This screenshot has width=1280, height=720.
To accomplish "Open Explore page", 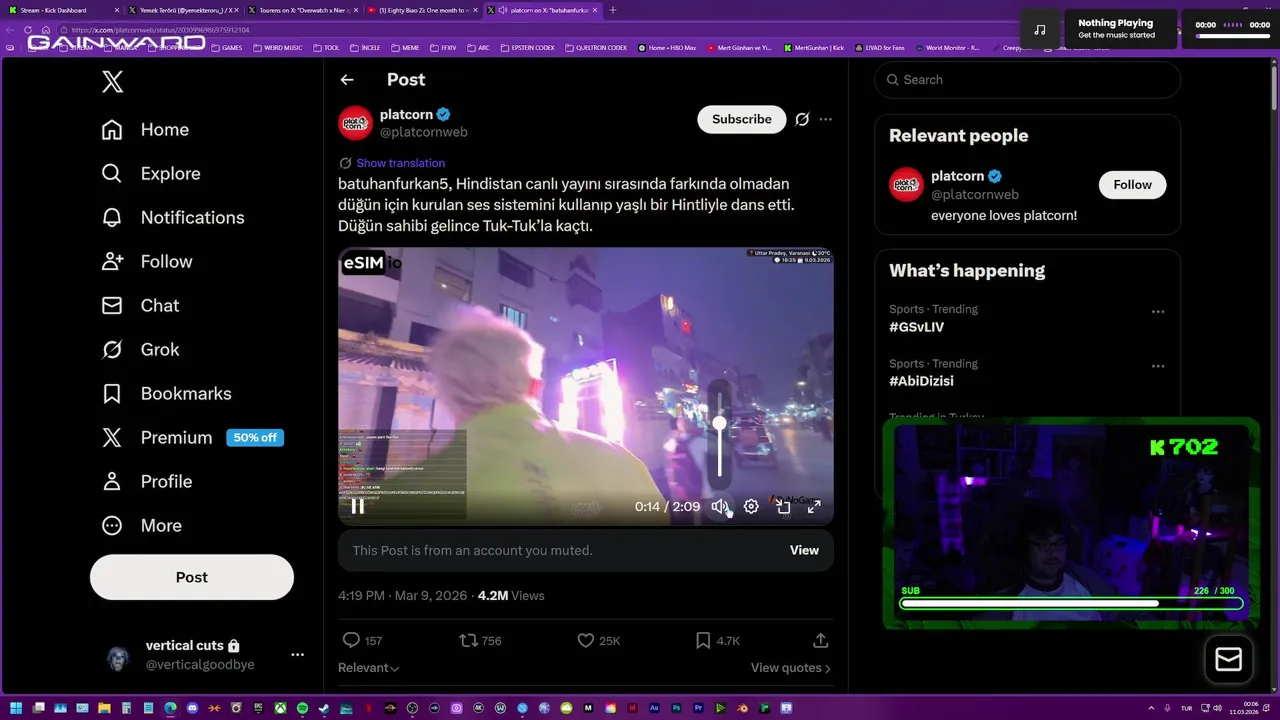I will 151,173.
